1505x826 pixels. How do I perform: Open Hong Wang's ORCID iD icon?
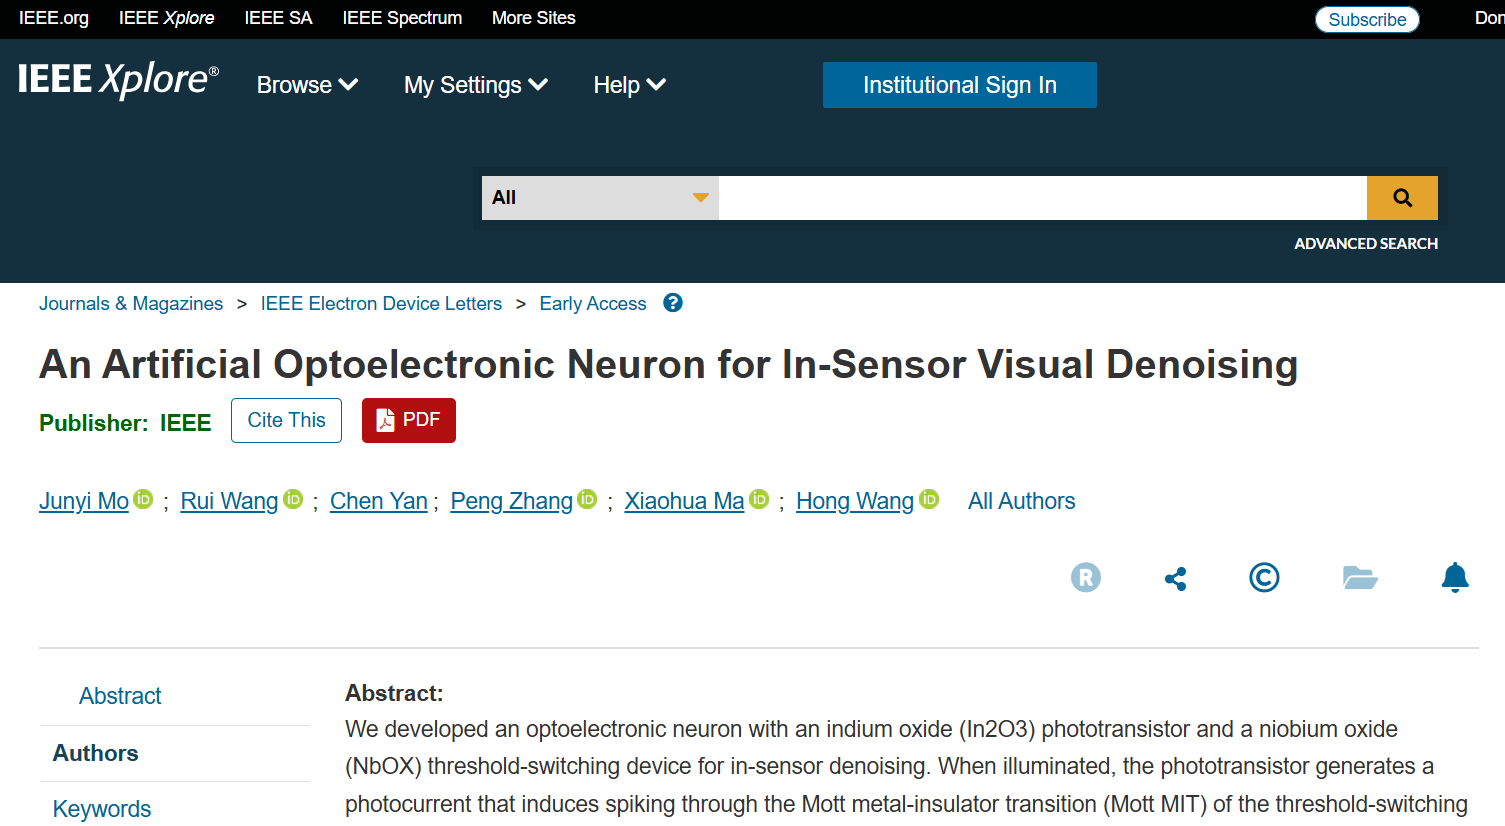click(x=930, y=499)
